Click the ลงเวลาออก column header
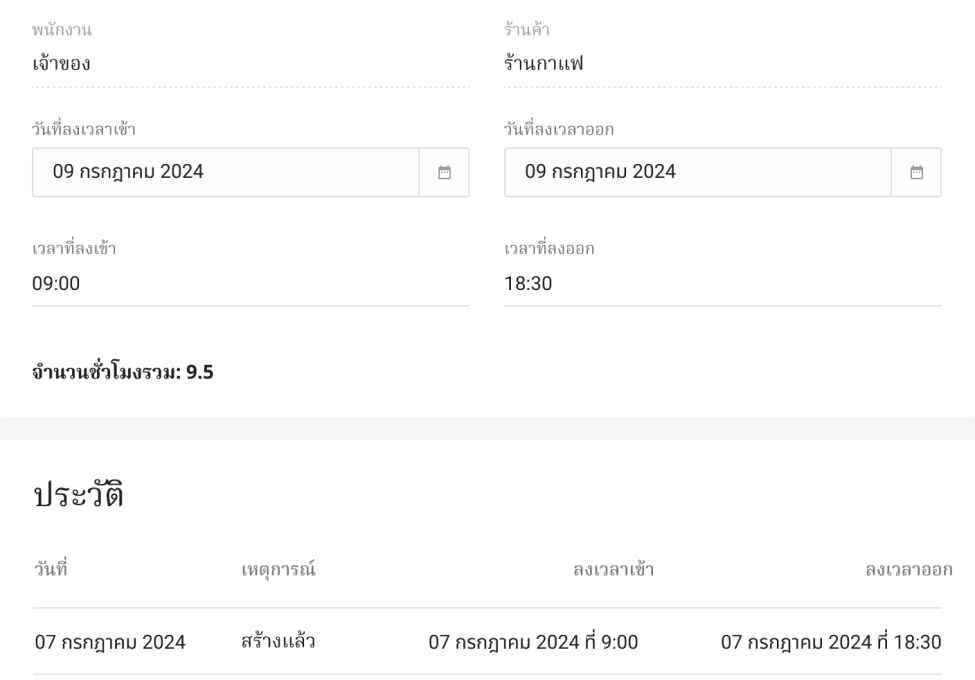This screenshot has height=680, width=975. [908, 569]
